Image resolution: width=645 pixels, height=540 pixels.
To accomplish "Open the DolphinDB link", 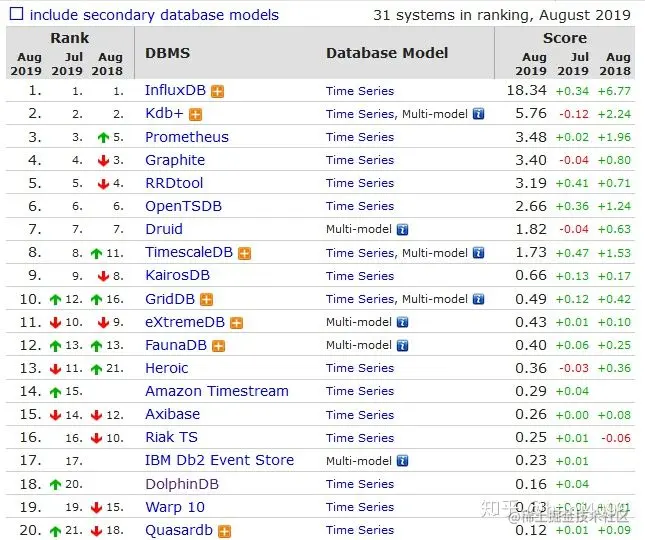I will coord(182,484).
